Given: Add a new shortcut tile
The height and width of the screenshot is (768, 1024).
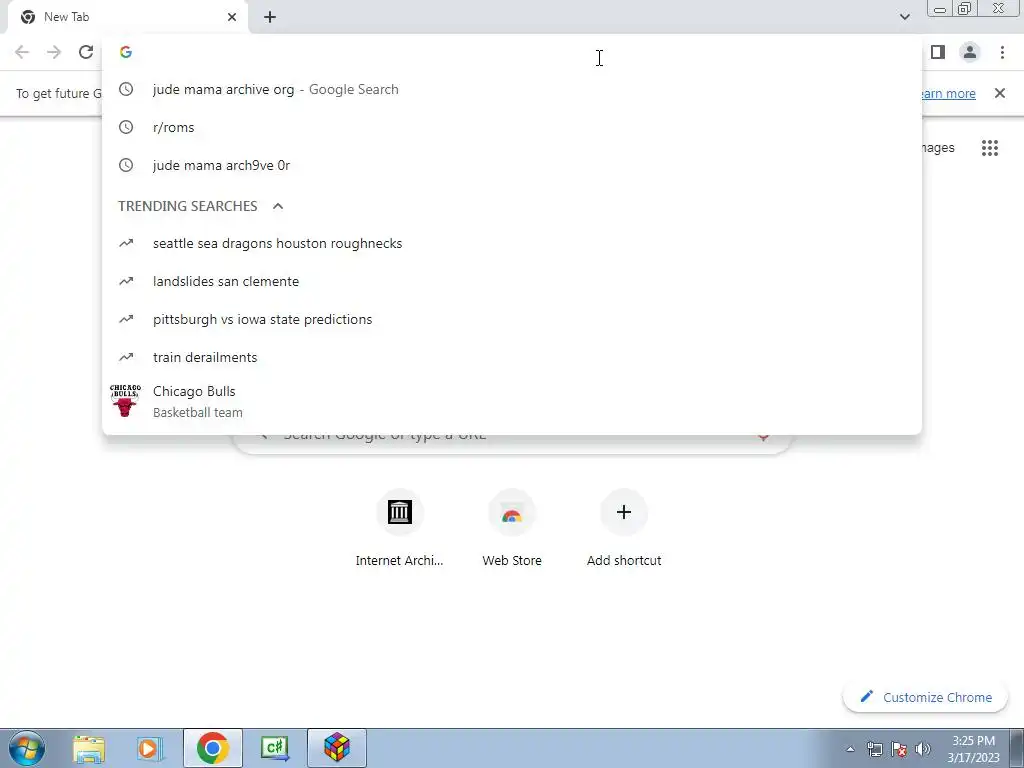Looking at the screenshot, I should point(624,529).
